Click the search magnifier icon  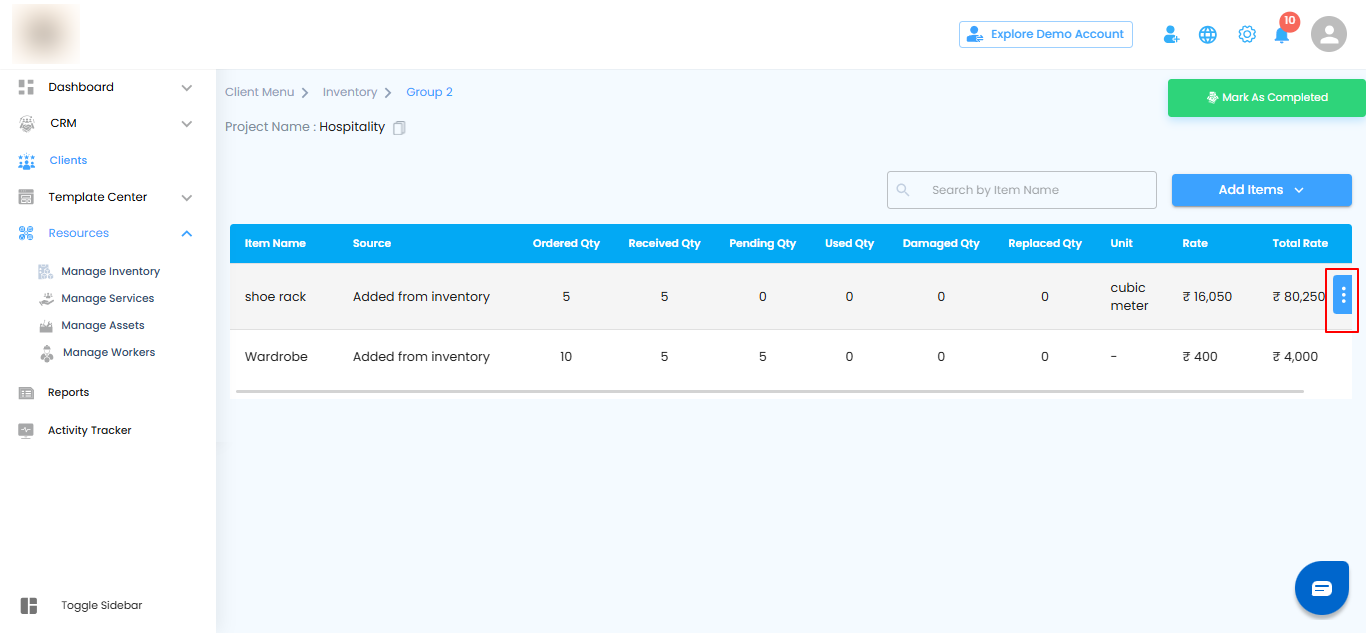tap(903, 190)
